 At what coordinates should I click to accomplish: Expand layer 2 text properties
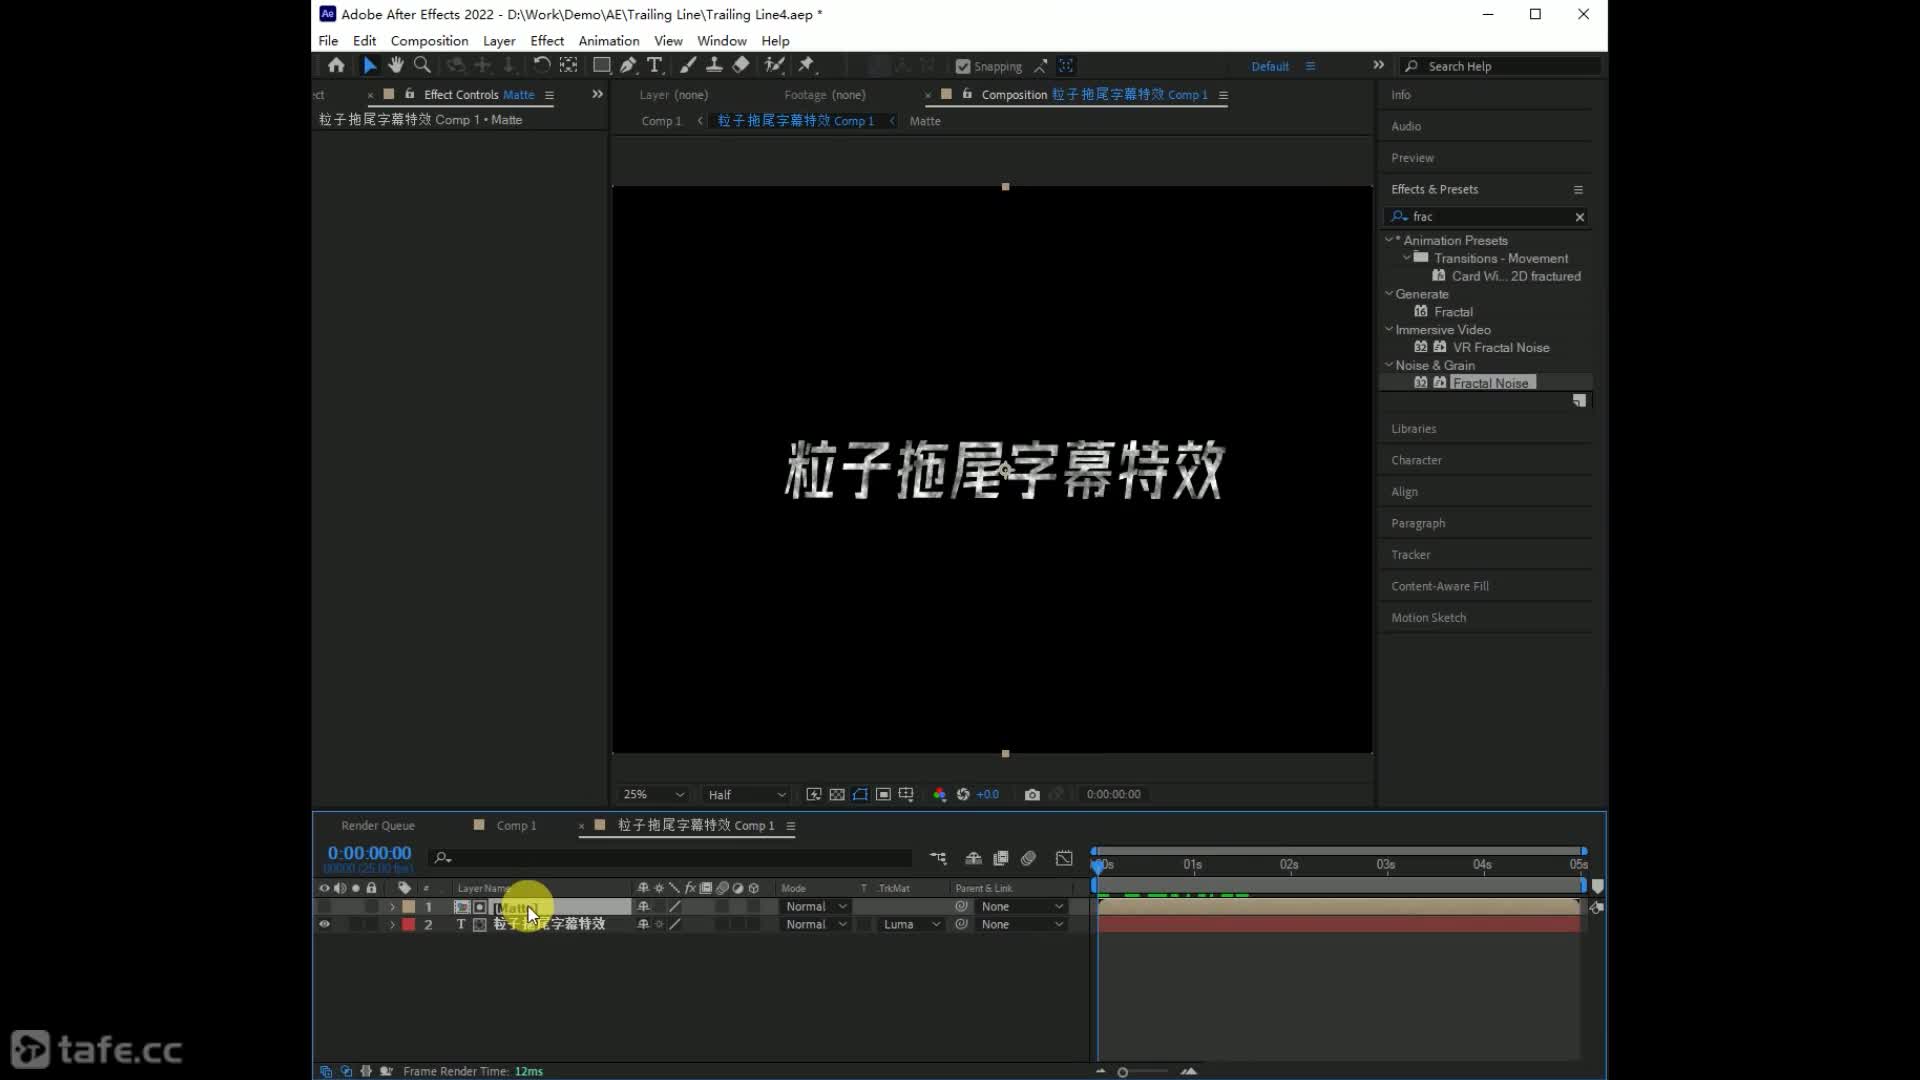pyautogui.click(x=392, y=924)
